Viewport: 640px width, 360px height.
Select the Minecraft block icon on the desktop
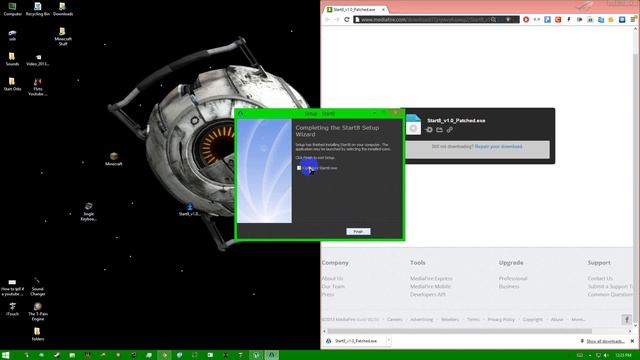(113, 159)
